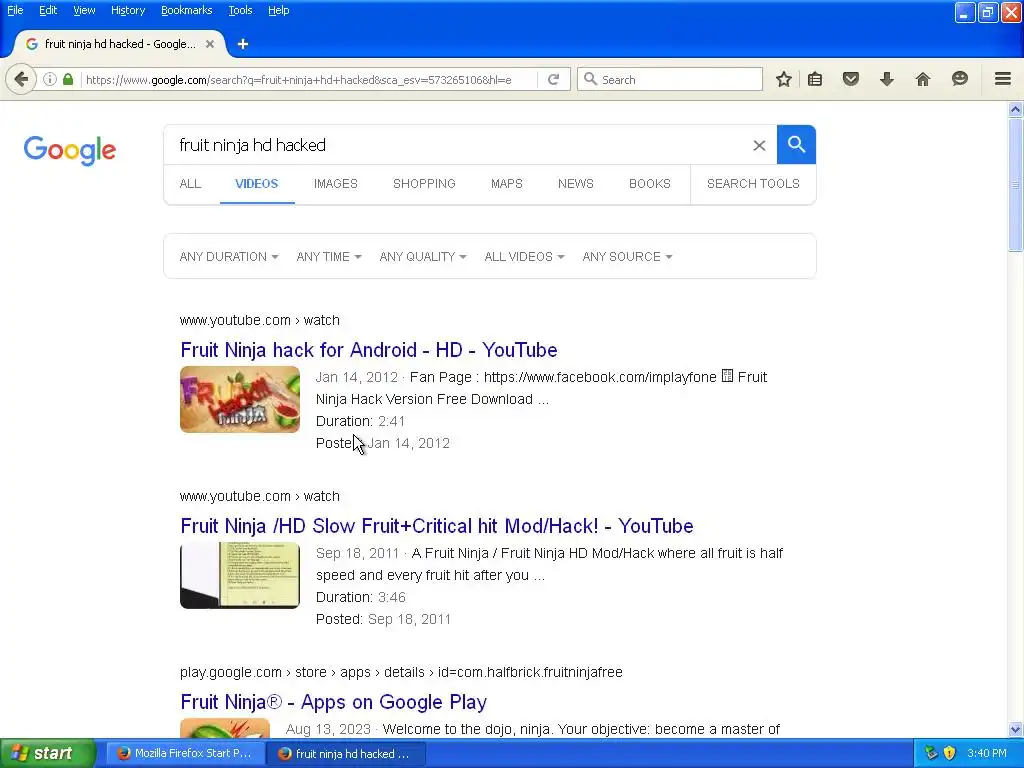The width and height of the screenshot is (1024, 768).
Task: Click the page scrollbar up arrow
Action: coord(1015,110)
